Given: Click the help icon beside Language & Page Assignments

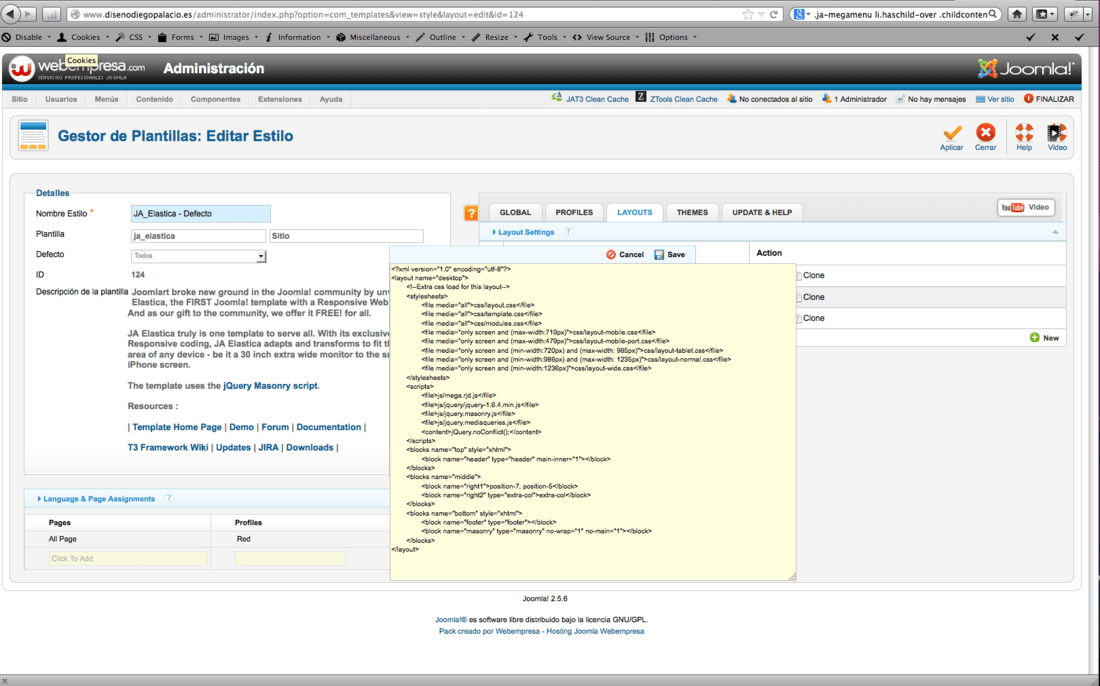Looking at the screenshot, I should point(168,498).
